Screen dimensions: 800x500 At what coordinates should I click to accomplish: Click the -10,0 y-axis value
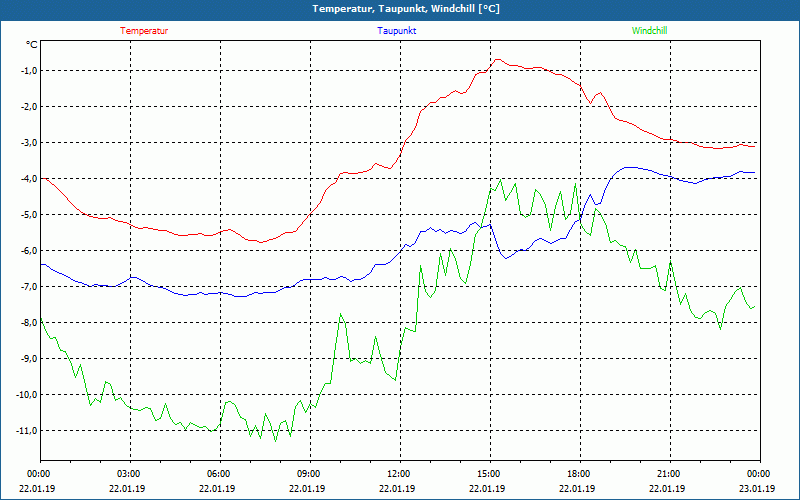click(x=27, y=394)
